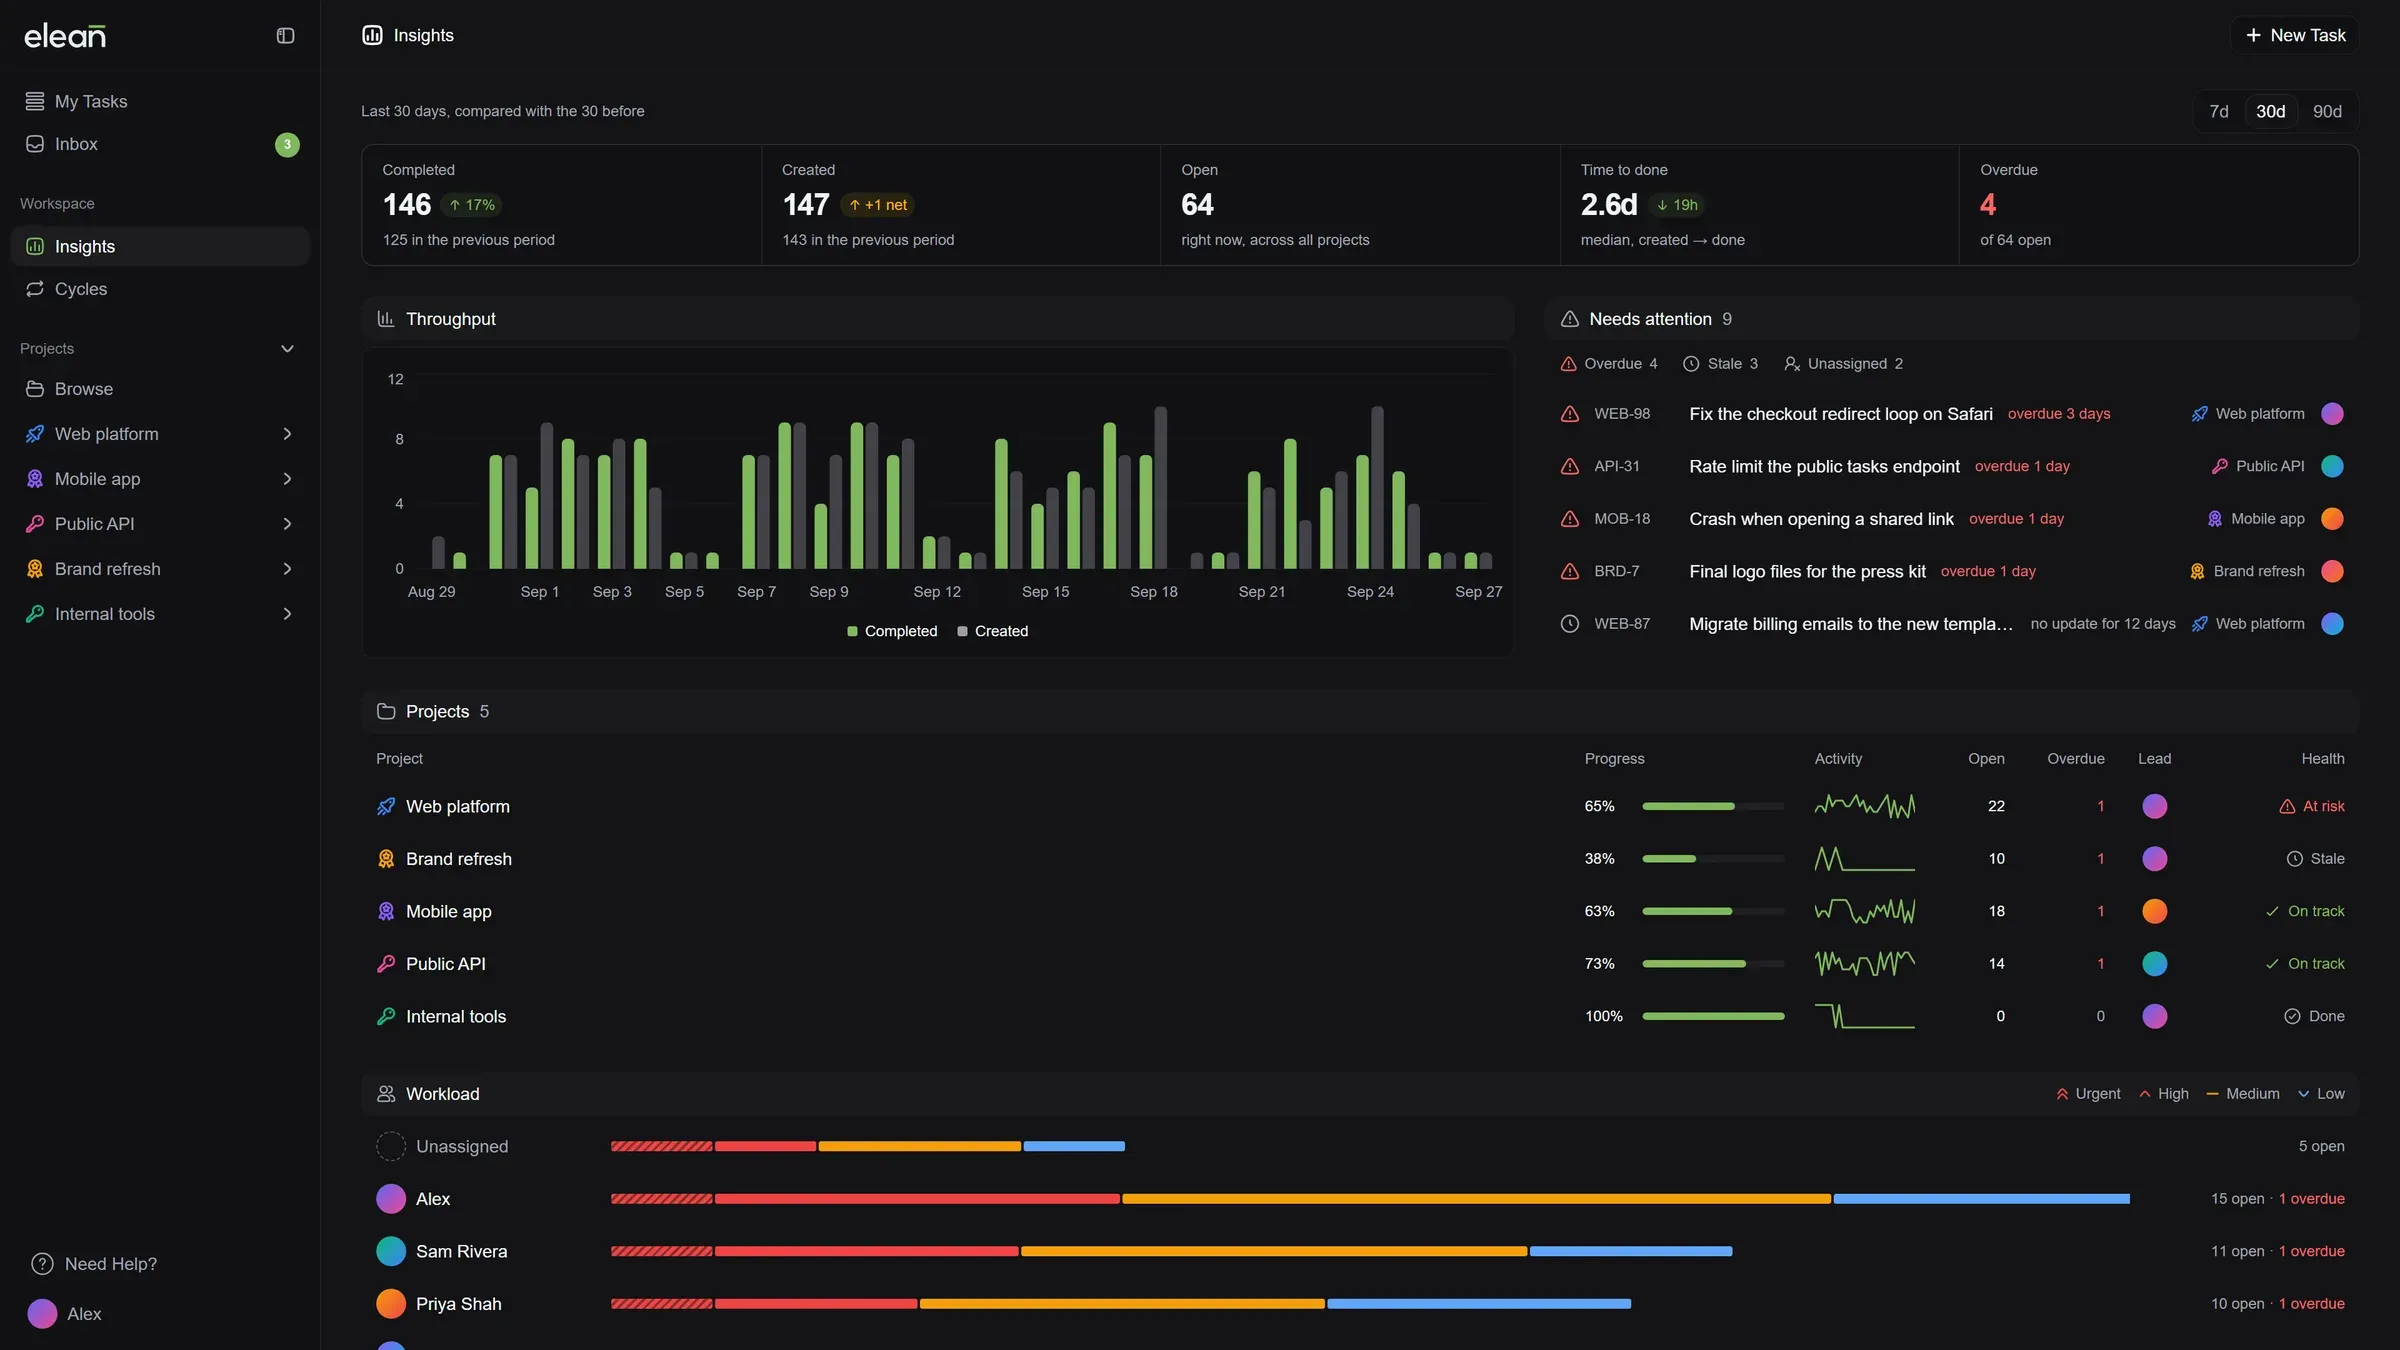Click the Web platform tag on the WEB-87 row
Screen dimensions: 2400x1350
click(x=2248, y=624)
